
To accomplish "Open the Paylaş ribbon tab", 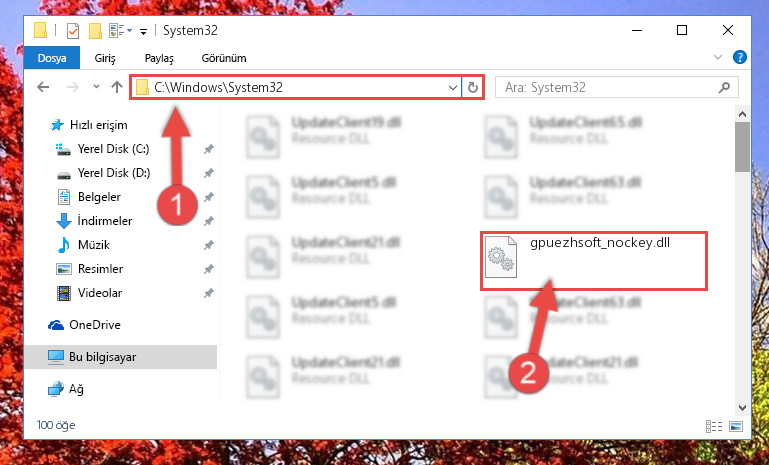I will pyautogui.click(x=159, y=58).
